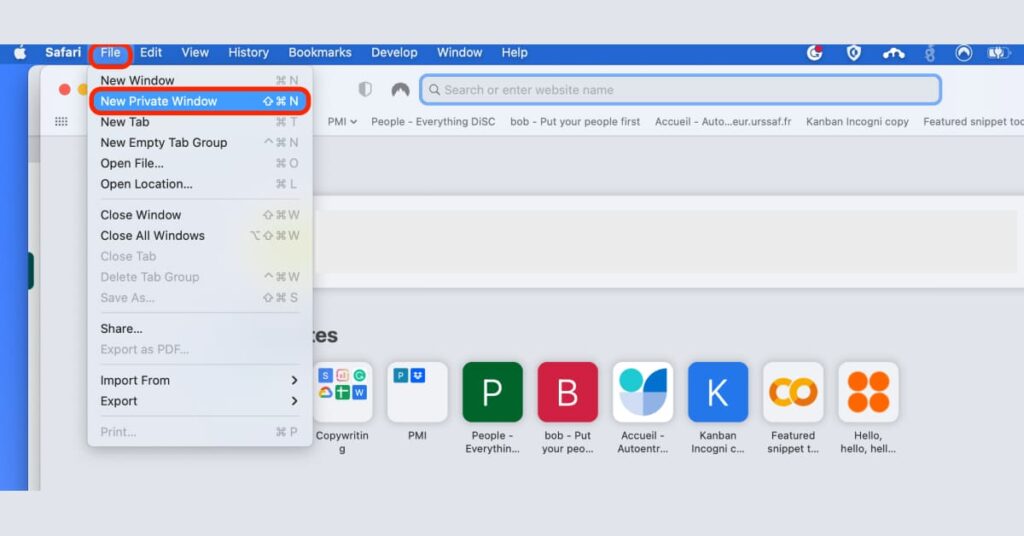Viewport: 1024px width, 536px height.
Task: Open the orange four-dots Hello favorite icon
Action: pyautogui.click(x=868, y=392)
